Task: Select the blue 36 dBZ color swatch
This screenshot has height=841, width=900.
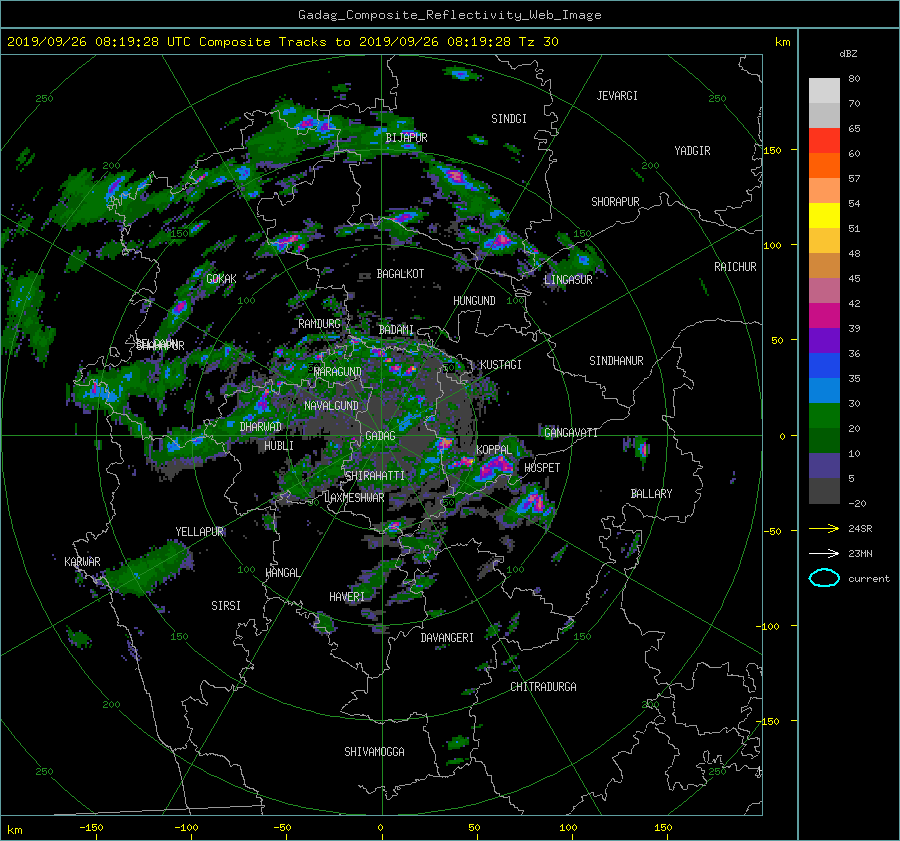Action: click(x=824, y=365)
